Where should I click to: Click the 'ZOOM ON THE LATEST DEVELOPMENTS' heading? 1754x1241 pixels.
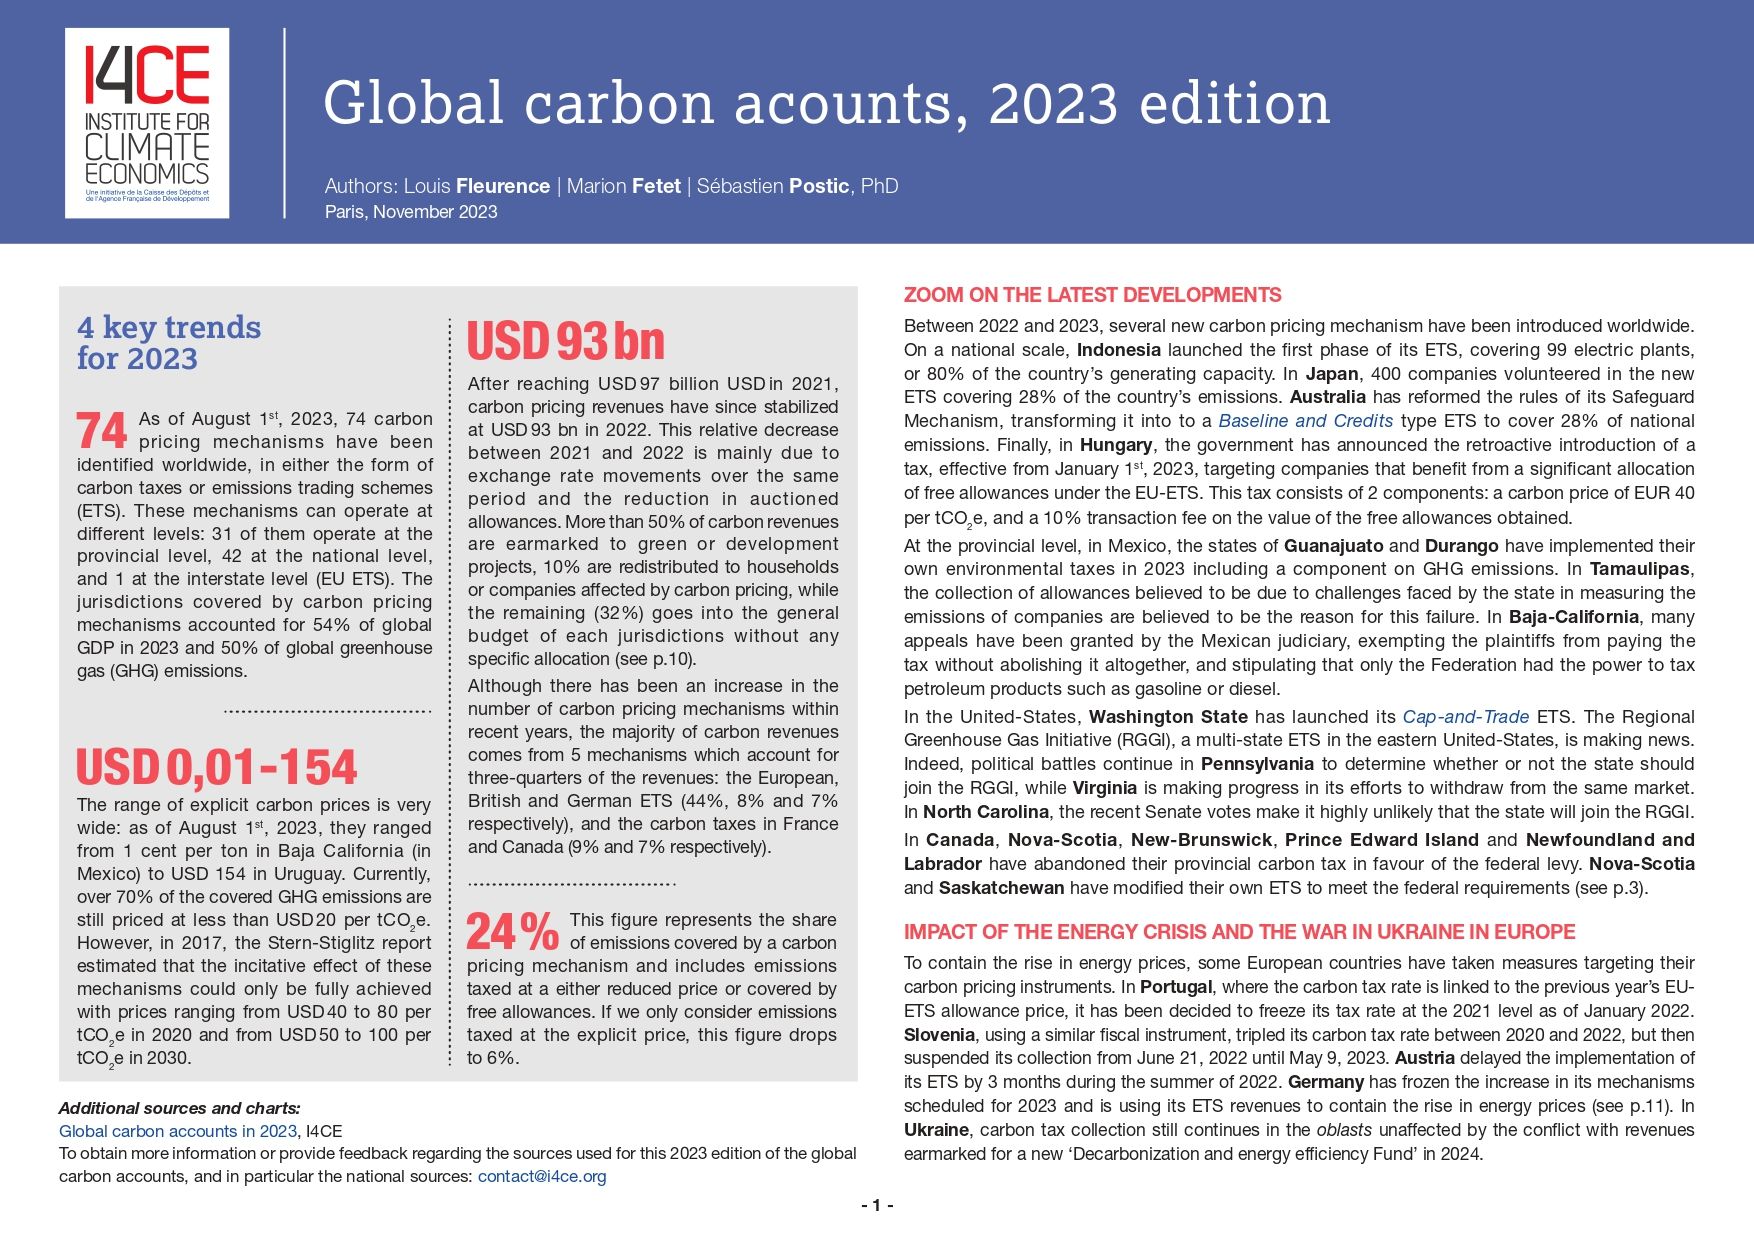pyautogui.click(x=1092, y=295)
